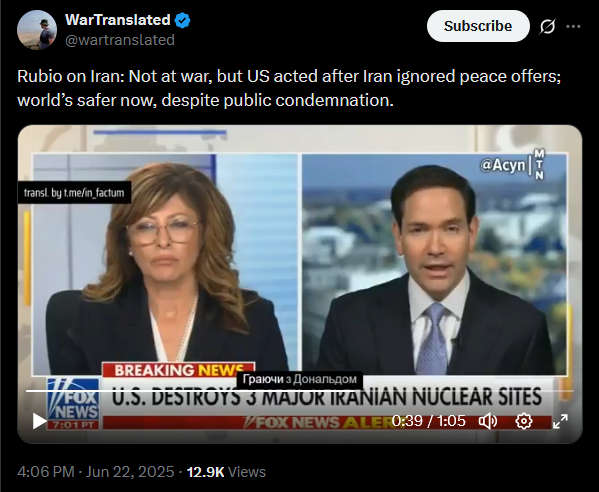Click the Breaking News banner in video

(x=178, y=370)
